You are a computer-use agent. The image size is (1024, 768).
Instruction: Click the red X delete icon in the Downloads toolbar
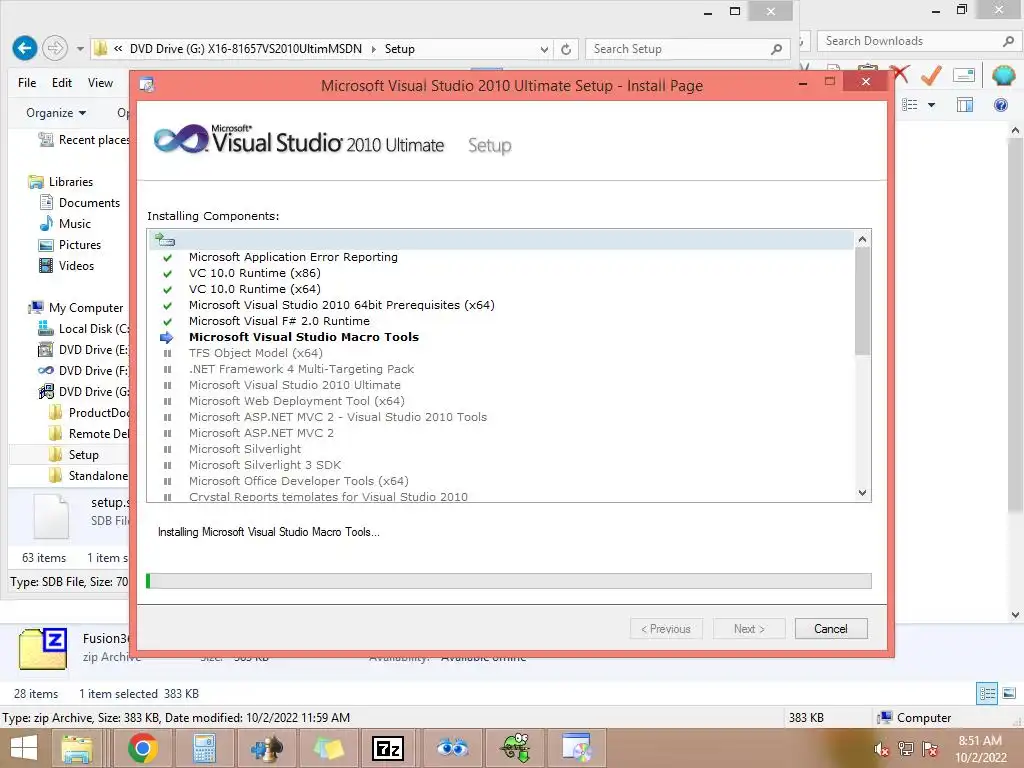pyautogui.click(x=901, y=74)
